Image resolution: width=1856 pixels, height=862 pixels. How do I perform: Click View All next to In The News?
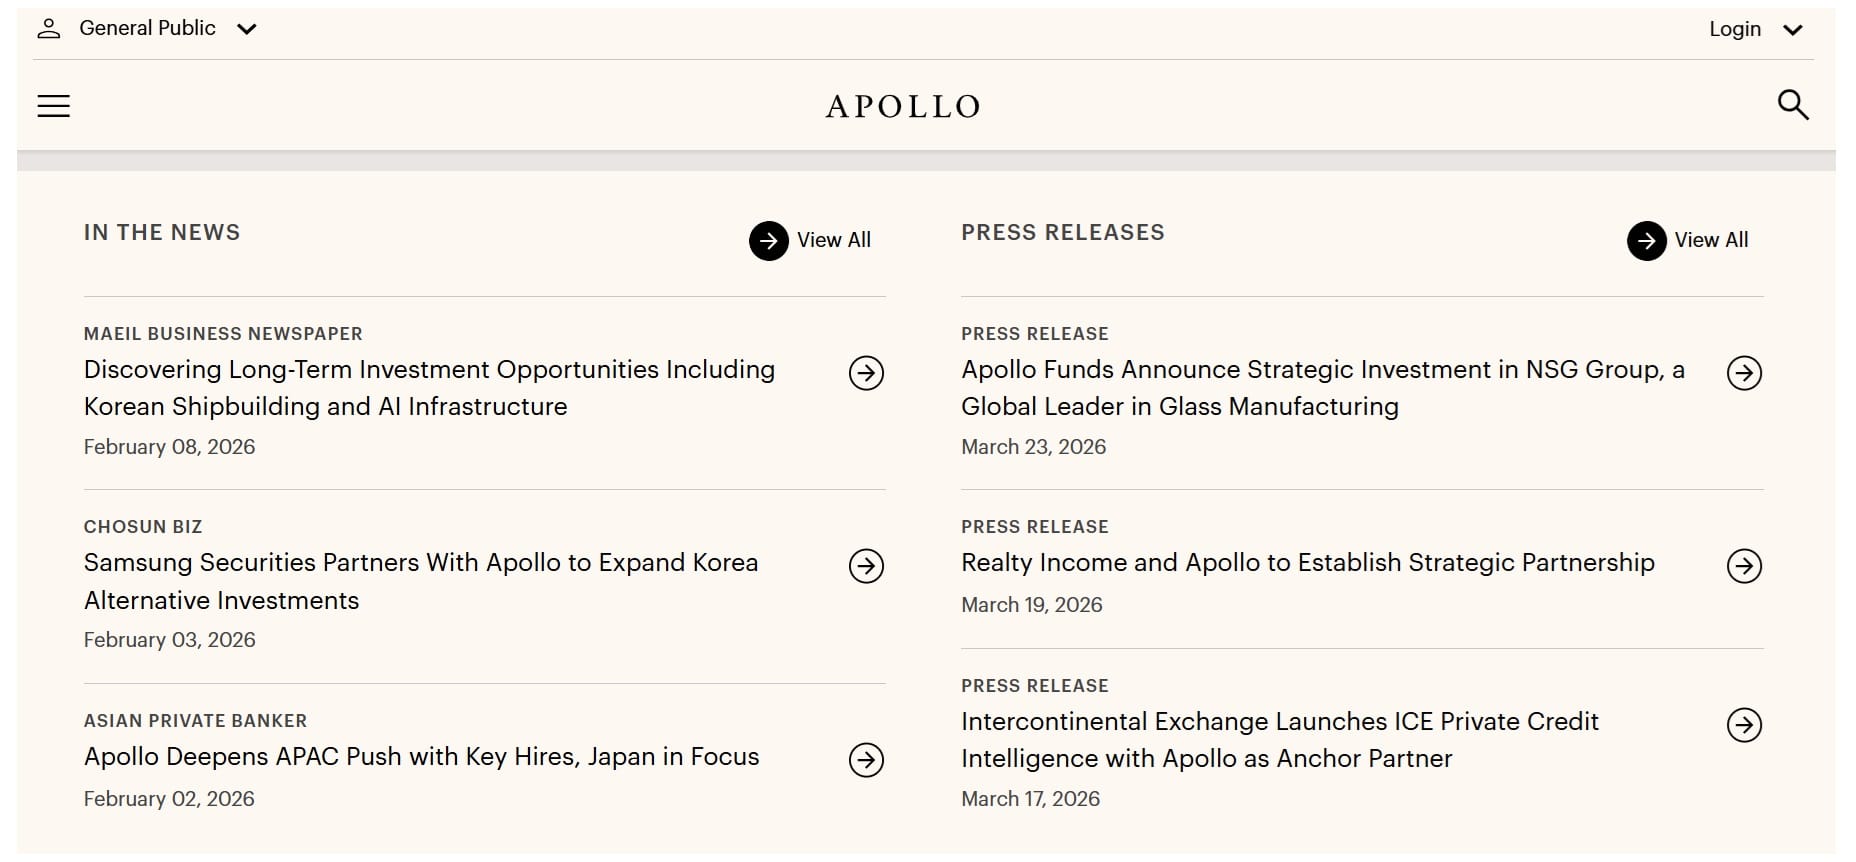(x=833, y=240)
